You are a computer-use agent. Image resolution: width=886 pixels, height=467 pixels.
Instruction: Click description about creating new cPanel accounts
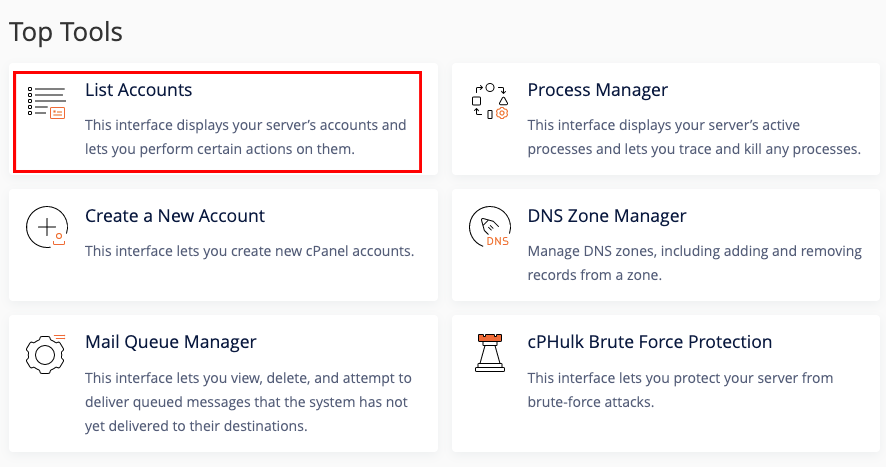[250, 251]
